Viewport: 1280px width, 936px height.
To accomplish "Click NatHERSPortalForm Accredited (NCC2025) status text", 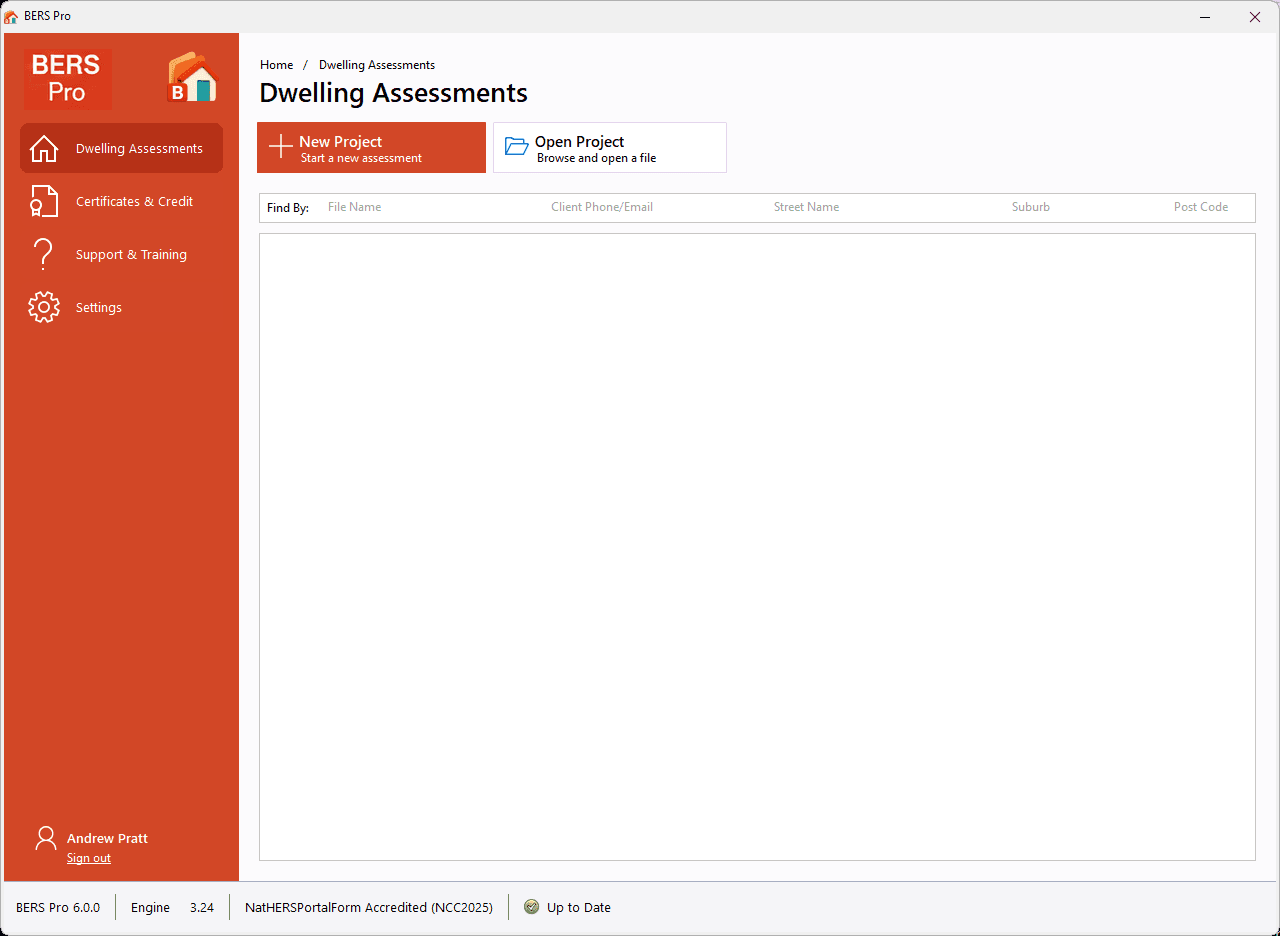I will pos(369,907).
